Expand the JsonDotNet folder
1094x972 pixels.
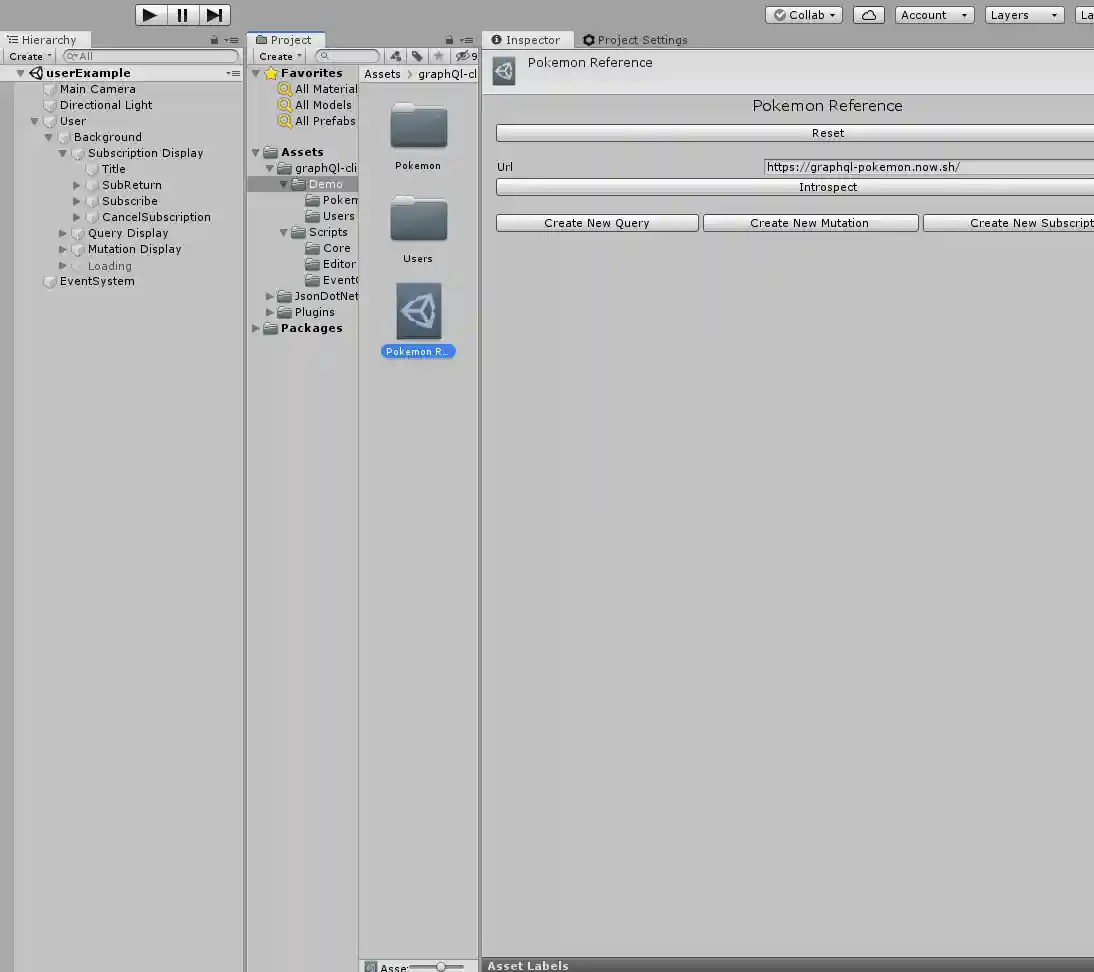270,296
